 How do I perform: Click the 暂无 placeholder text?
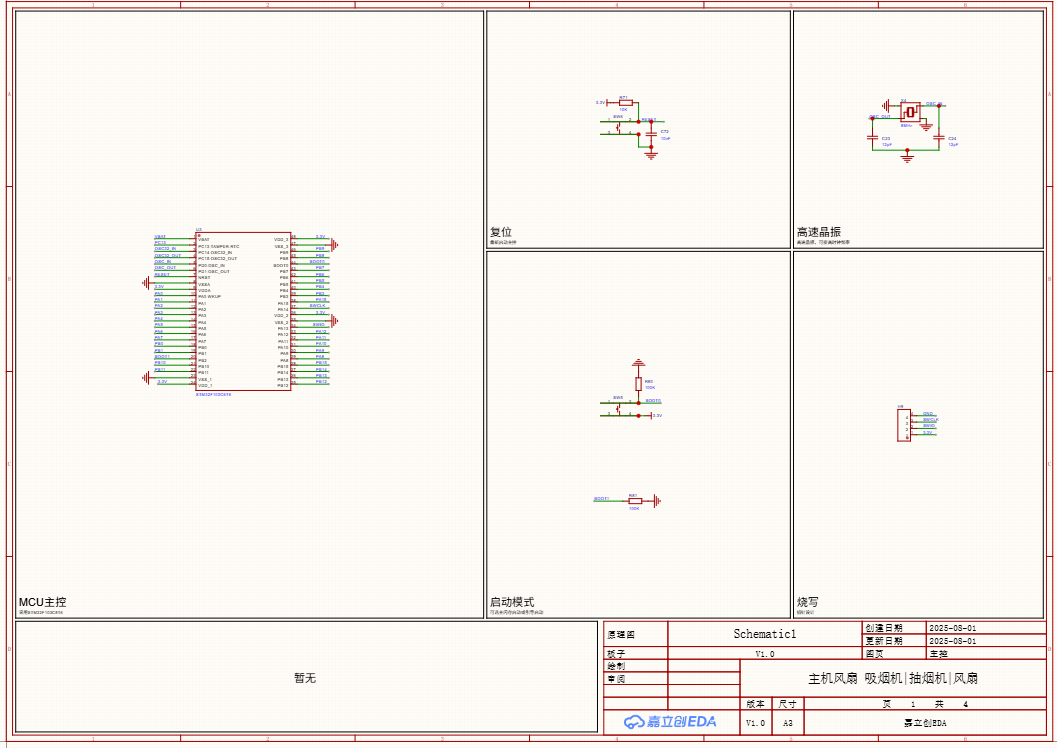click(305, 678)
